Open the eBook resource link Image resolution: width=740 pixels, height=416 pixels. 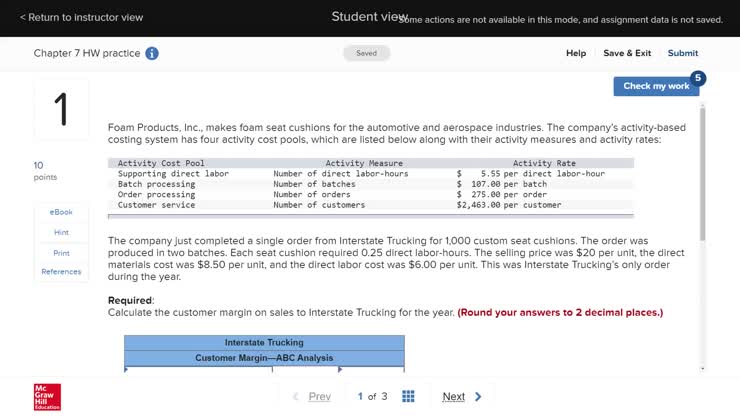click(x=61, y=212)
